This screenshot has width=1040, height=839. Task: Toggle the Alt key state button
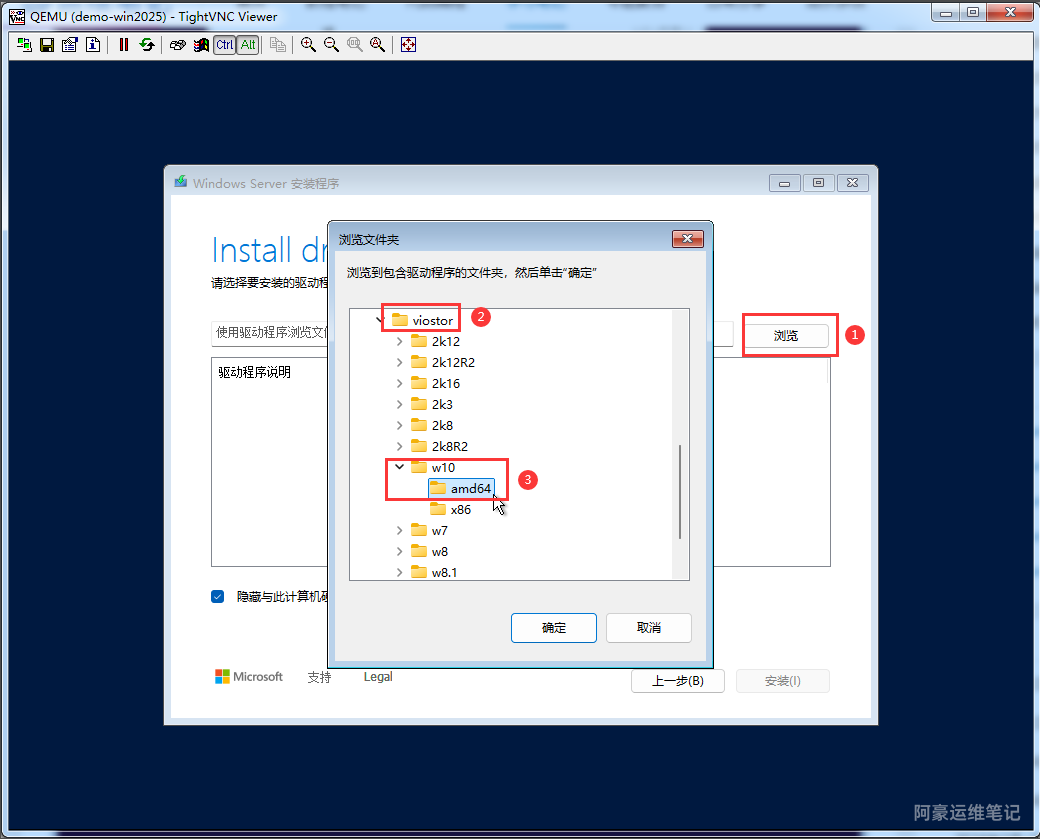click(x=247, y=45)
